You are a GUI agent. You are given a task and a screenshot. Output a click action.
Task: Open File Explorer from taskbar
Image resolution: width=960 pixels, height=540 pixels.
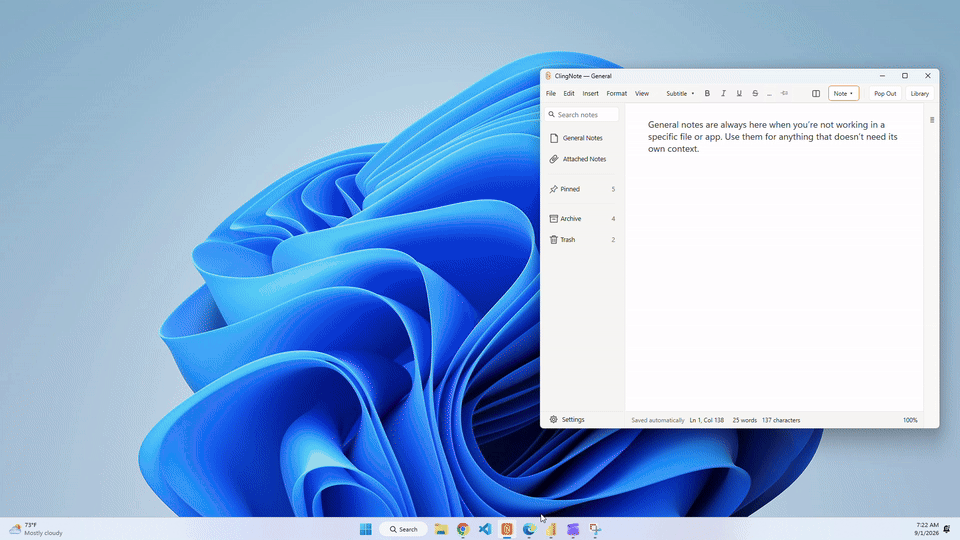tap(441, 529)
